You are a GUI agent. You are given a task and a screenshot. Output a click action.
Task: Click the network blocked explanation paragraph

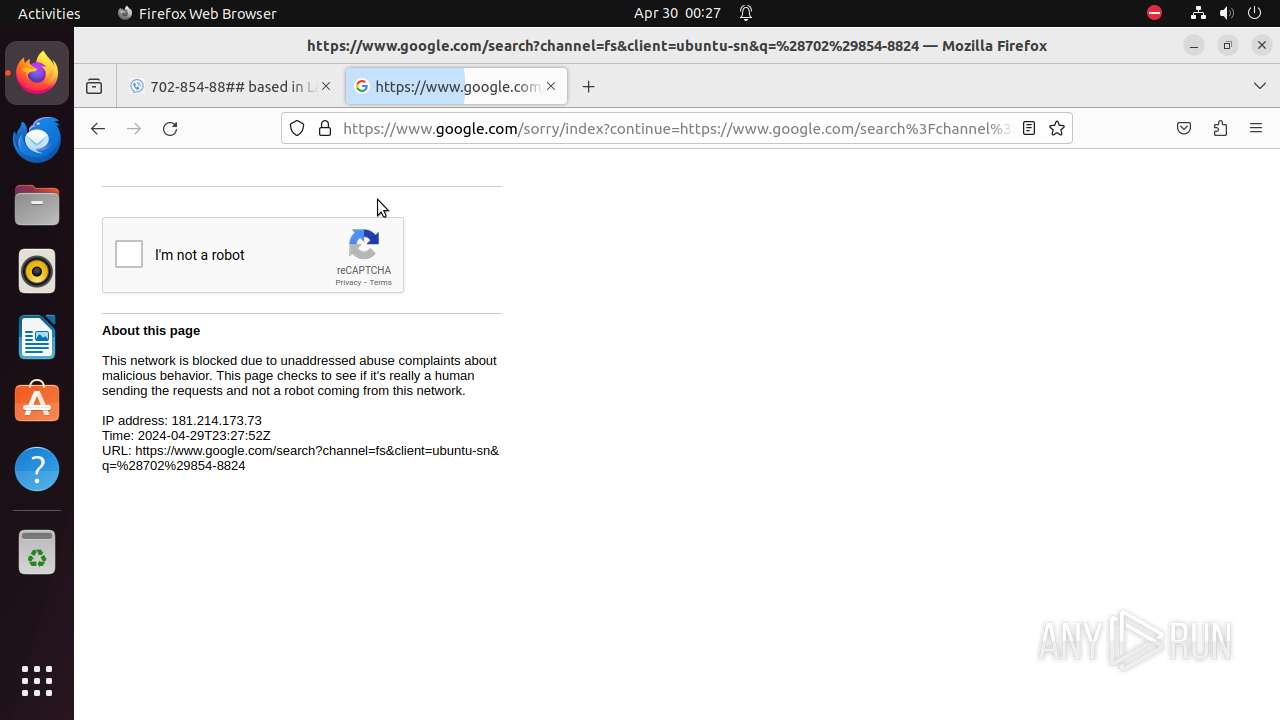[299, 376]
